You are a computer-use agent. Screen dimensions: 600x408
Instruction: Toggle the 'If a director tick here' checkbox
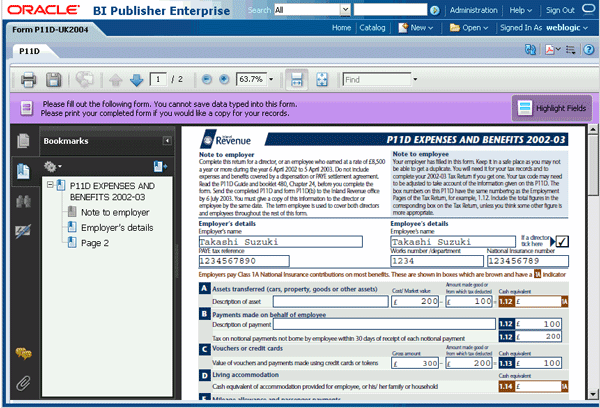[x=562, y=242]
